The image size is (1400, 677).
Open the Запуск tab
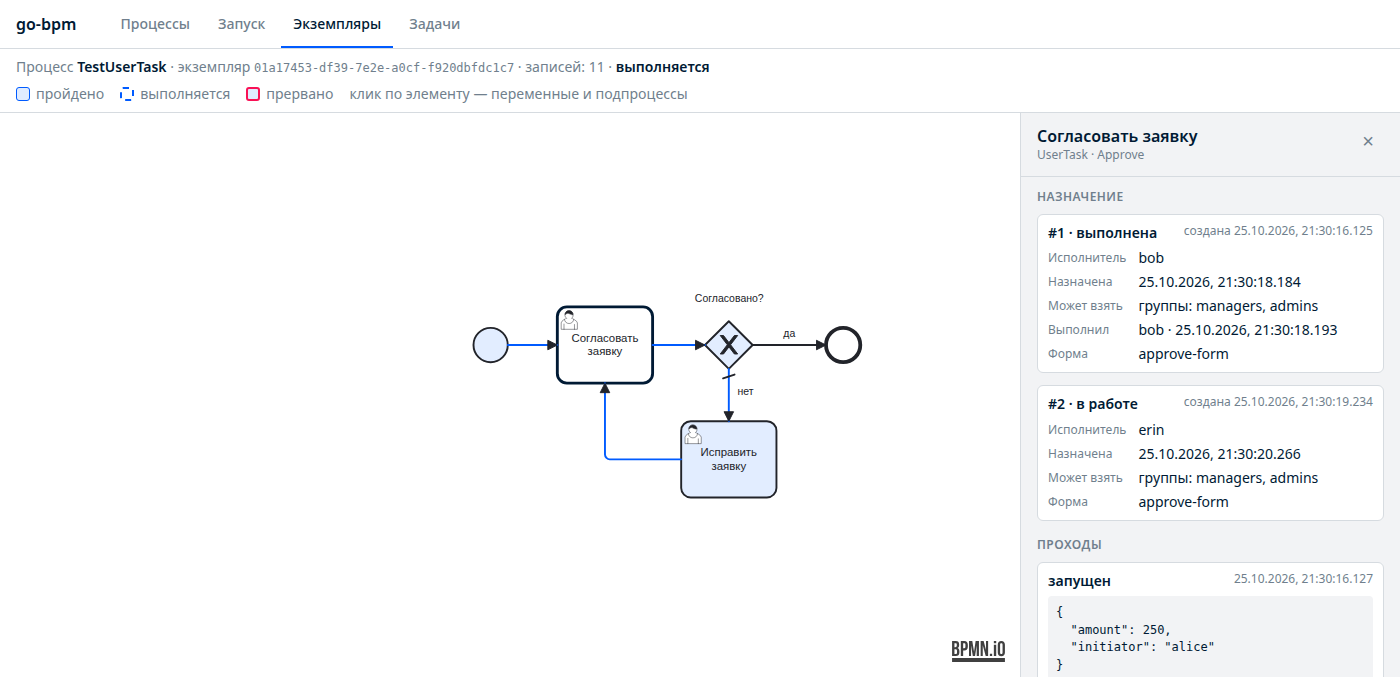click(242, 24)
